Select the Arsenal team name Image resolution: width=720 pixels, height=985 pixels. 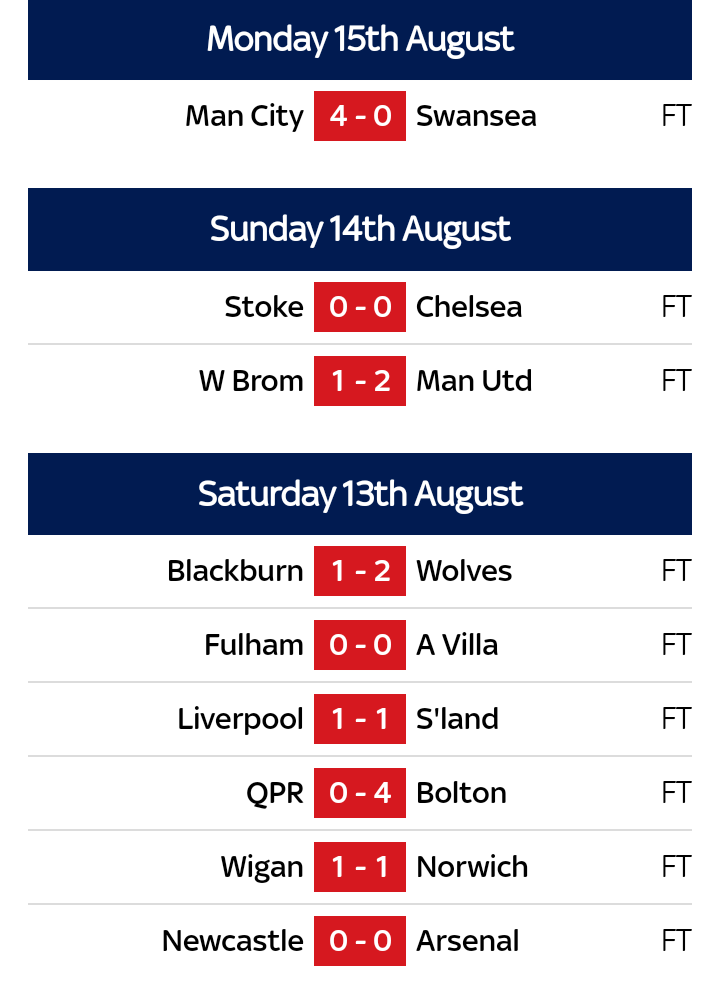coord(468,941)
